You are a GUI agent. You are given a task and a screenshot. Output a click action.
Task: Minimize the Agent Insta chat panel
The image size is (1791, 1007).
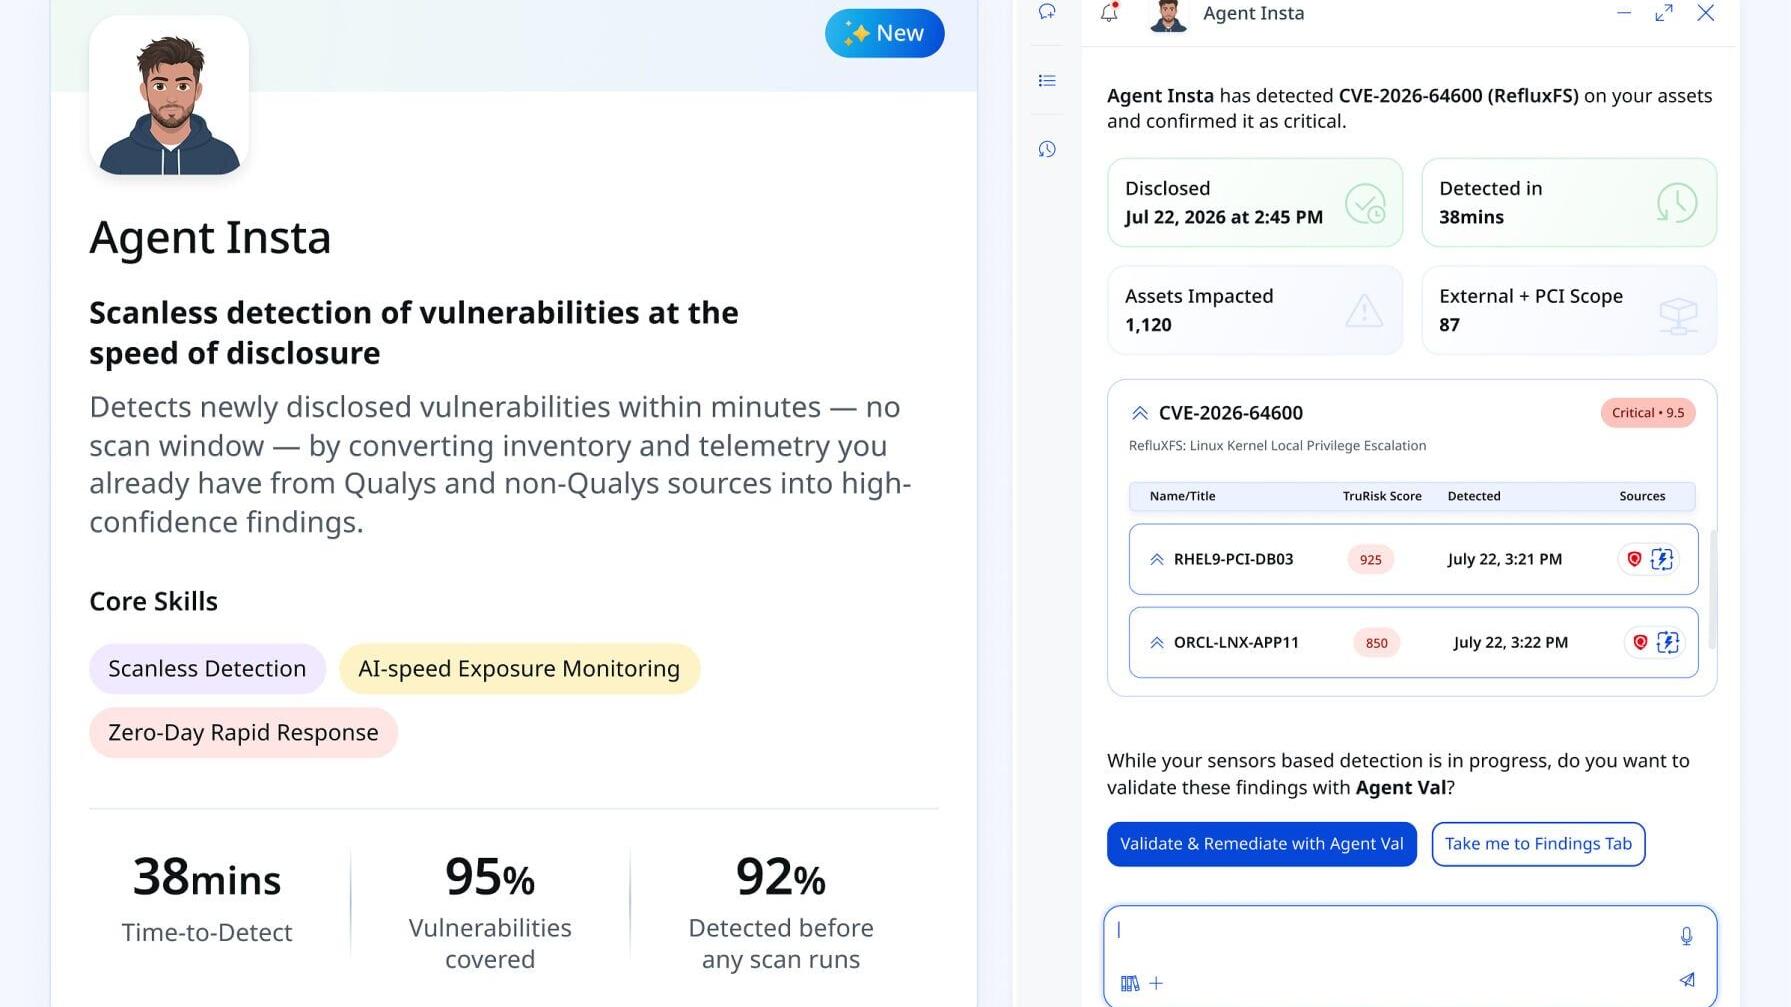tap(1624, 13)
